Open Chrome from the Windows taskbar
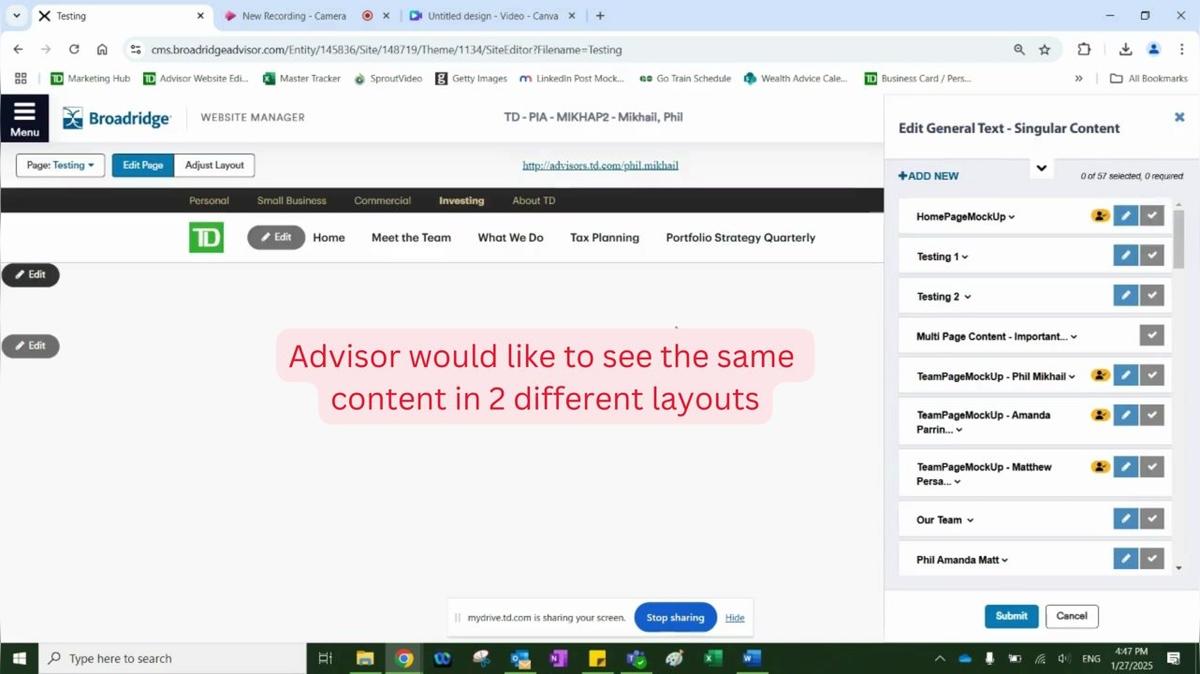The height and width of the screenshot is (674, 1200). (x=404, y=658)
